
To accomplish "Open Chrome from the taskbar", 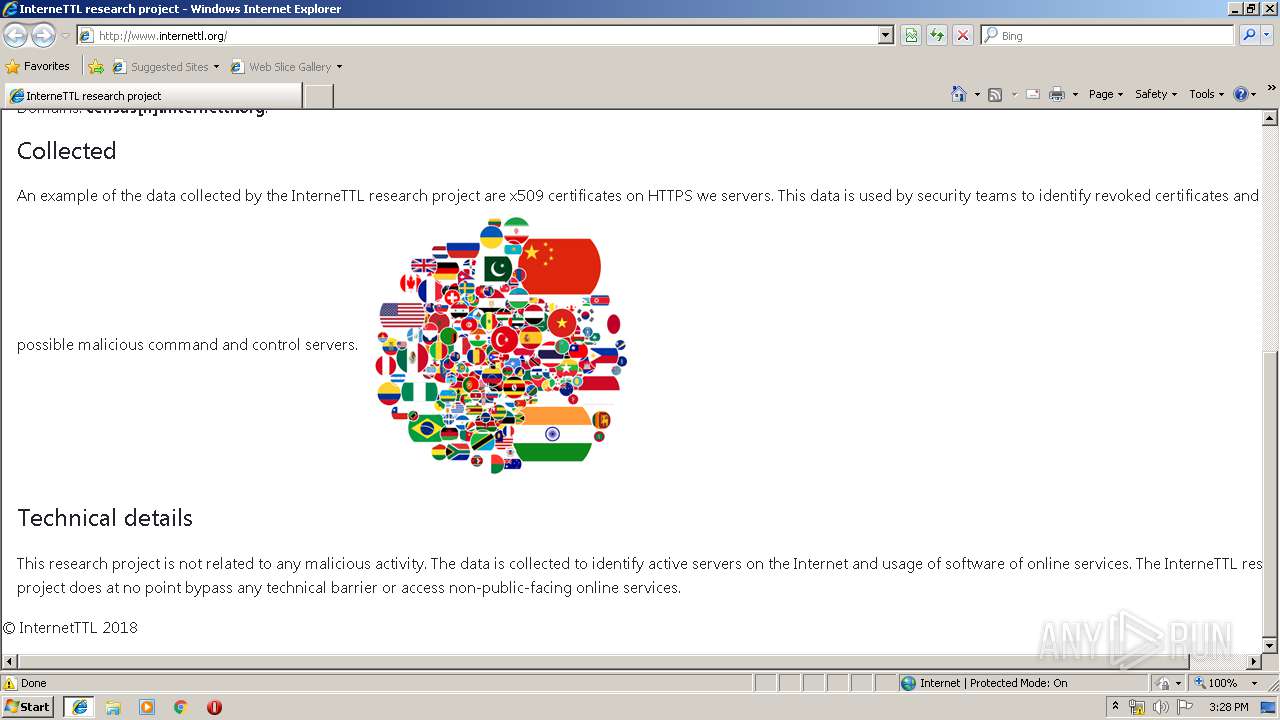I will pos(180,707).
